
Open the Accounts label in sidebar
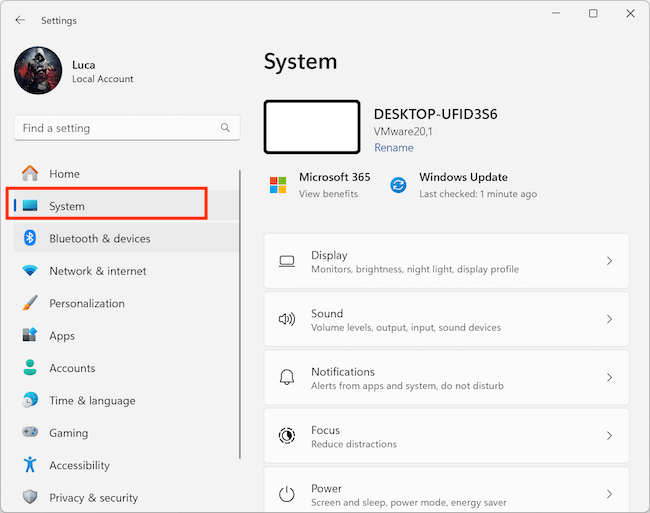[72, 368]
